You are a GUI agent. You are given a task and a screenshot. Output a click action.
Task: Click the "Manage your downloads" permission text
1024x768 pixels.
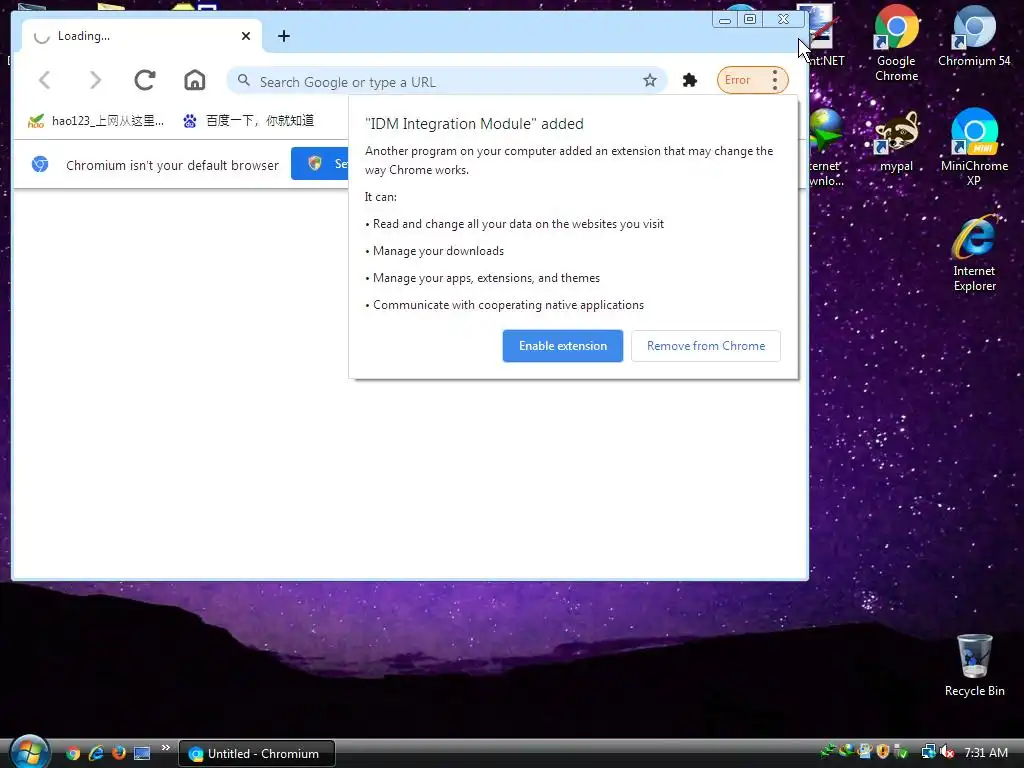point(438,251)
